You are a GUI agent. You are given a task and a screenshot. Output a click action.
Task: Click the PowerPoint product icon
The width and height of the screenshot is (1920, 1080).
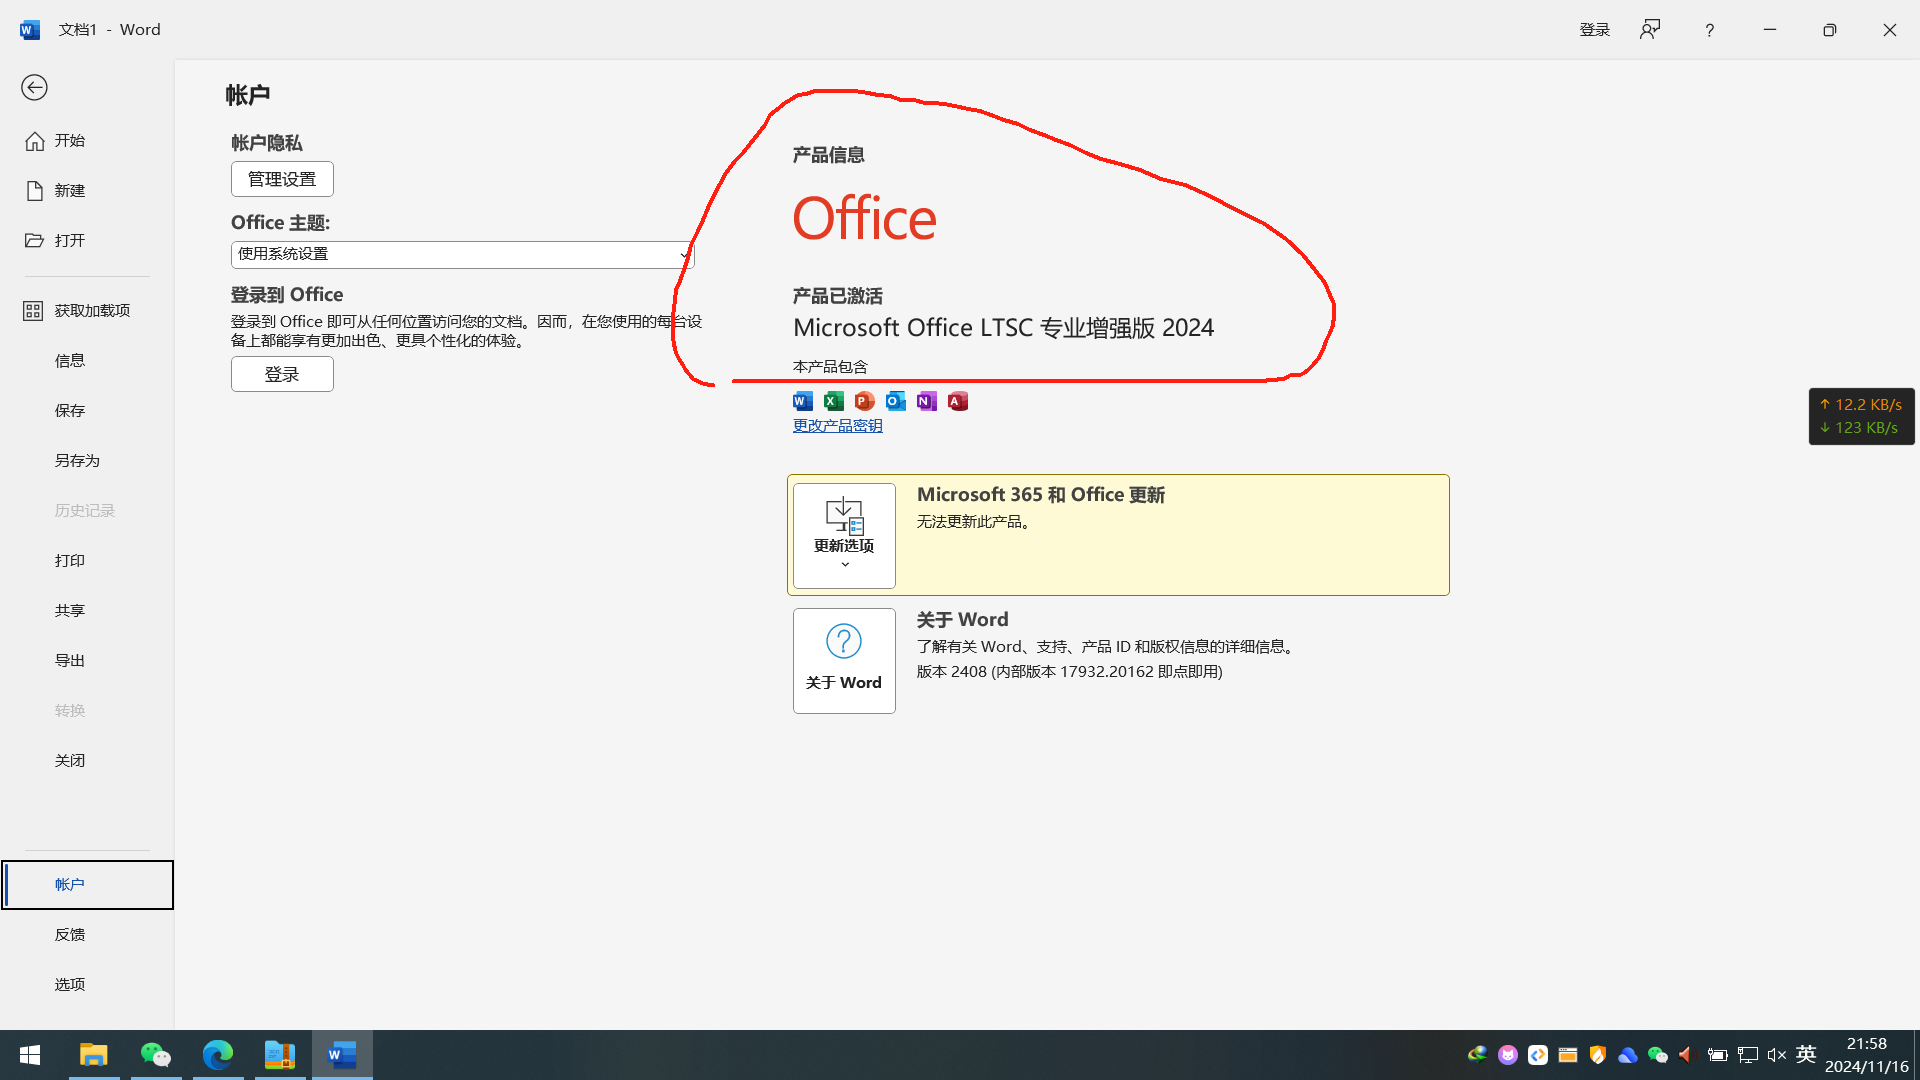[865, 401]
